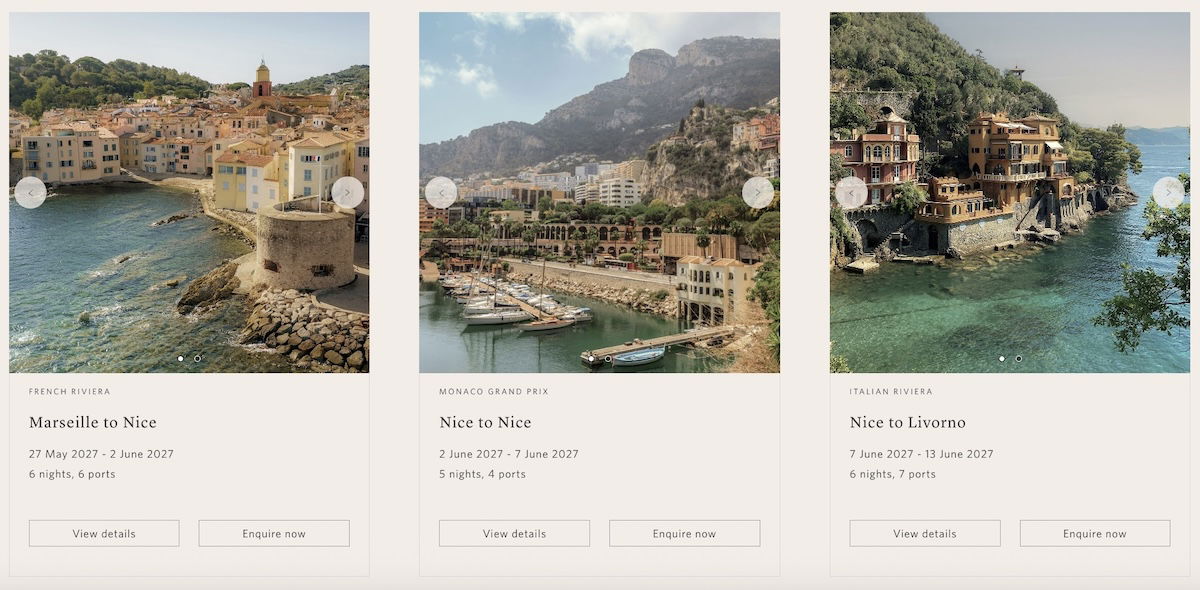Open the Marseille to Nice title link
This screenshot has width=1200, height=590.
click(x=93, y=422)
